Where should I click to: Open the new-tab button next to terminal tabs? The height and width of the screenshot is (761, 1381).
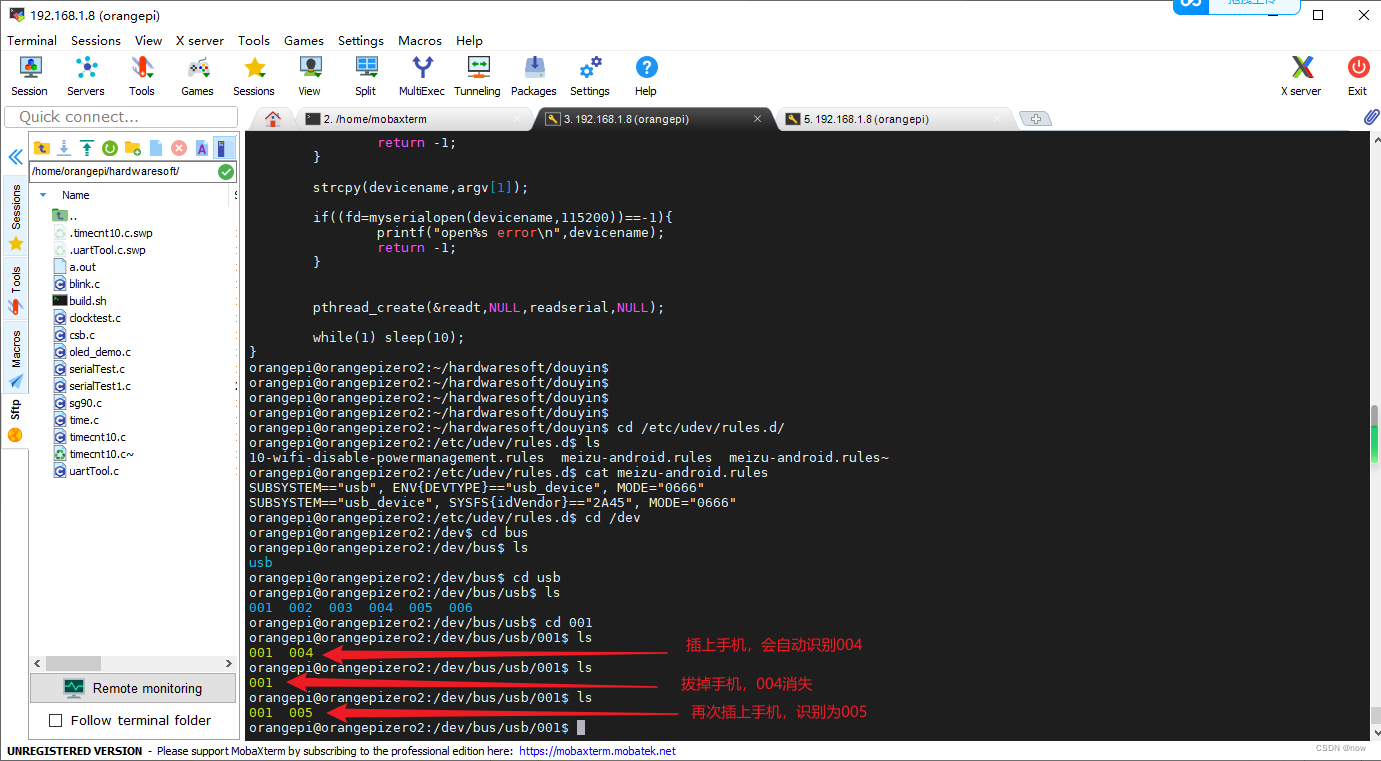pos(1035,118)
